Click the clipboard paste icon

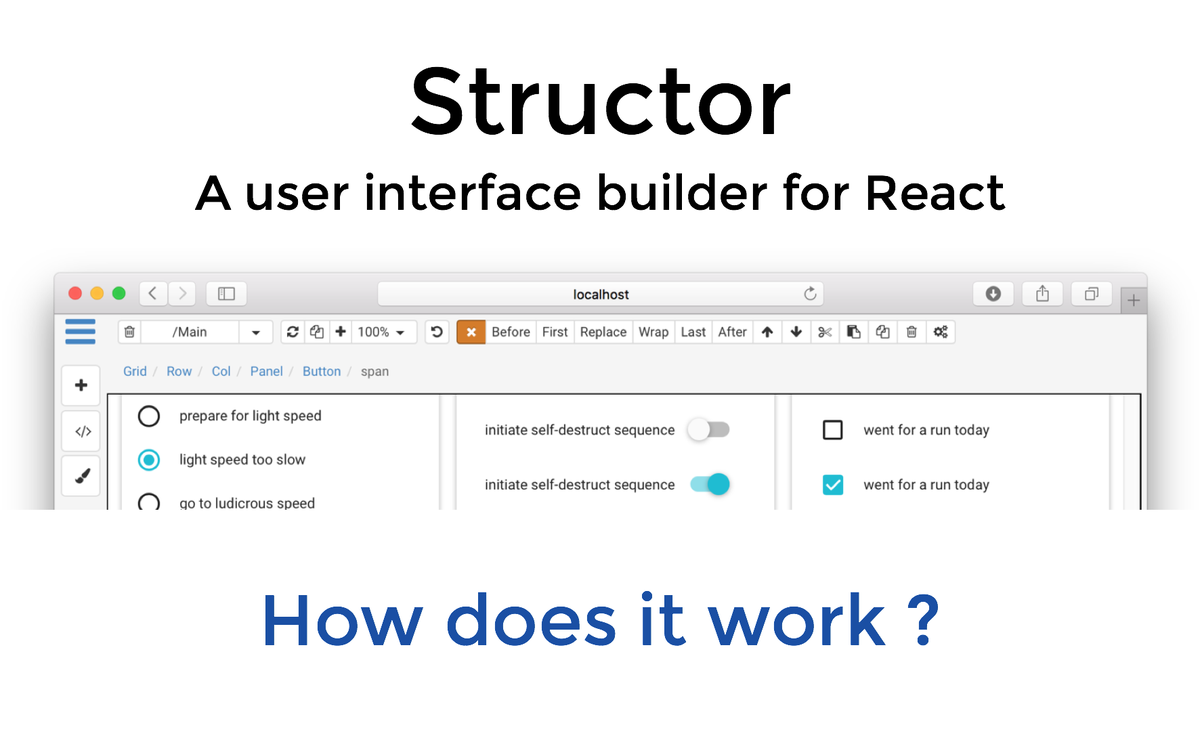coord(854,332)
